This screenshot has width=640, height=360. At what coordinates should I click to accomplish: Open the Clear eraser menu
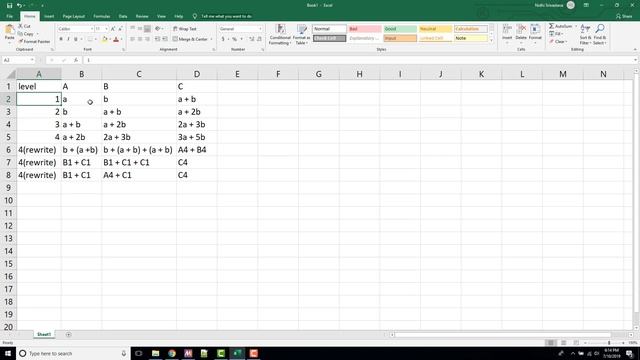tap(558, 42)
